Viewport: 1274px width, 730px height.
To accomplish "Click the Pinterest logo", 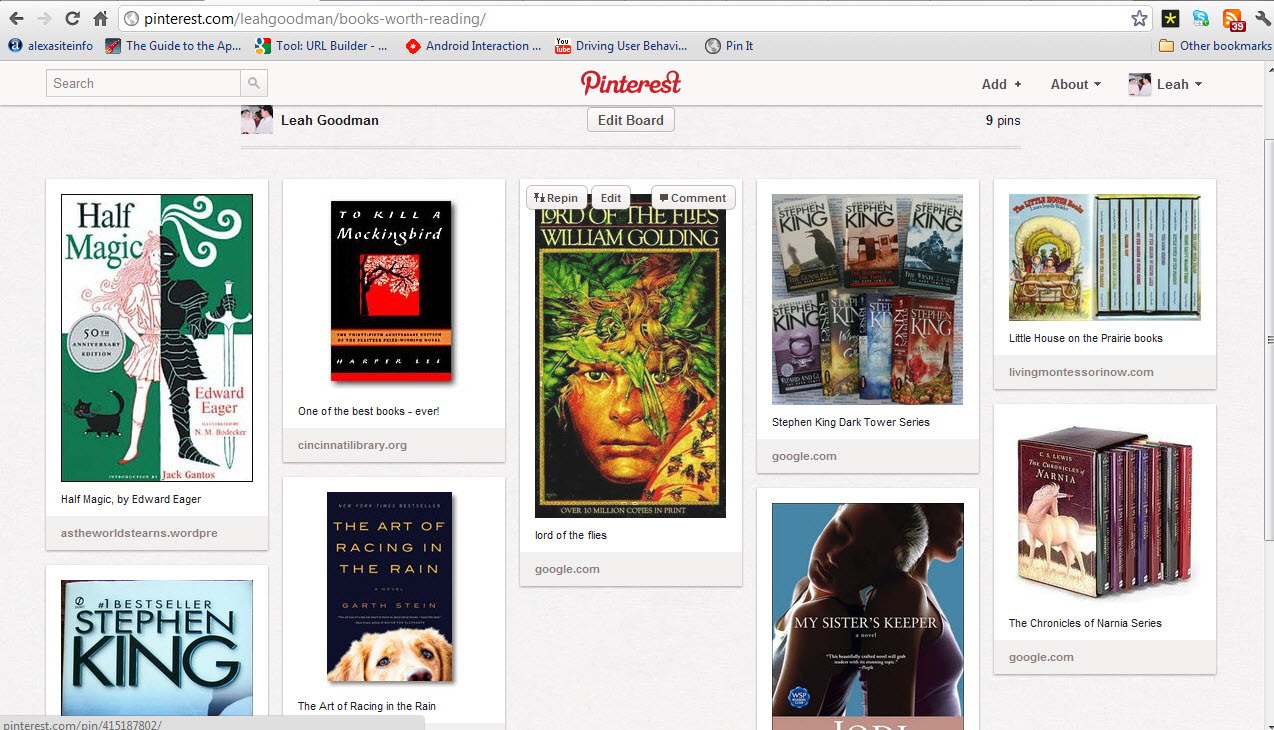I will pyautogui.click(x=630, y=83).
